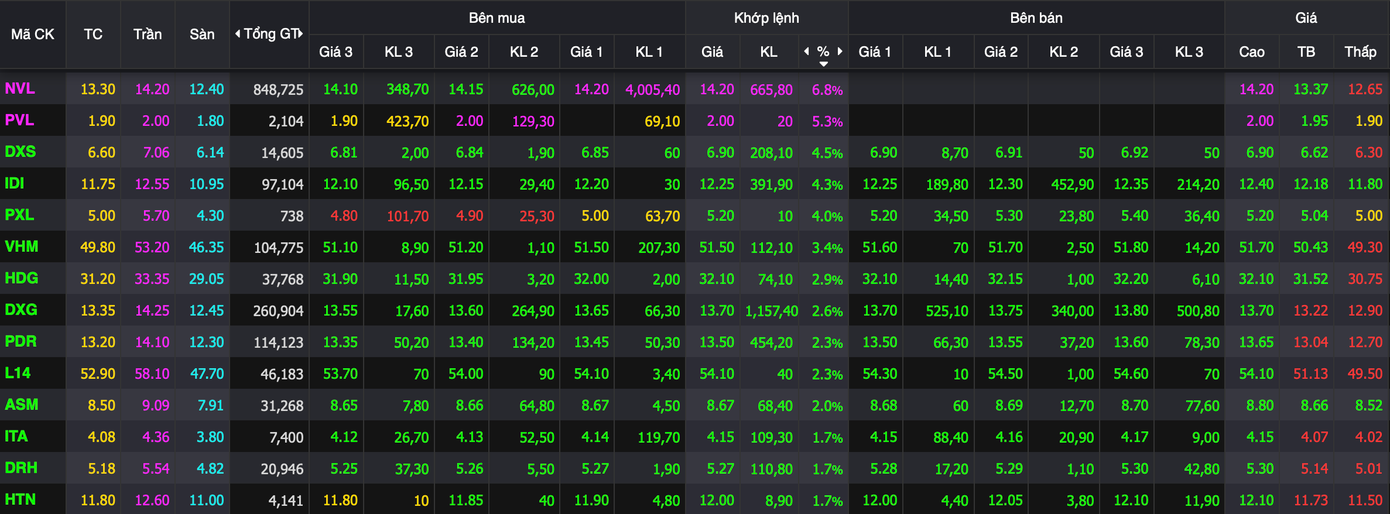Click the TC column header
Screen dimensions: 1390x514
(x=93, y=34)
